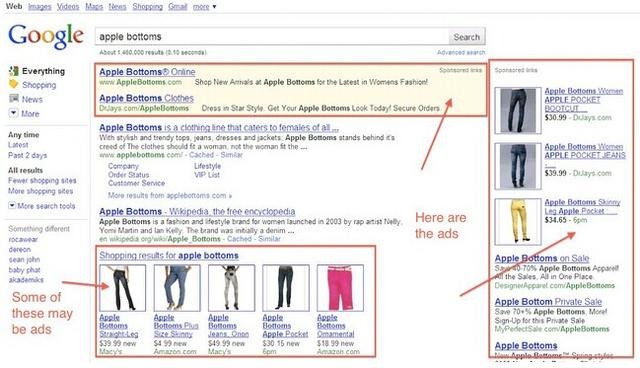Open the Lifestyle sitelink
Image resolution: width=640 pixels, height=368 pixels.
coord(207,166)
